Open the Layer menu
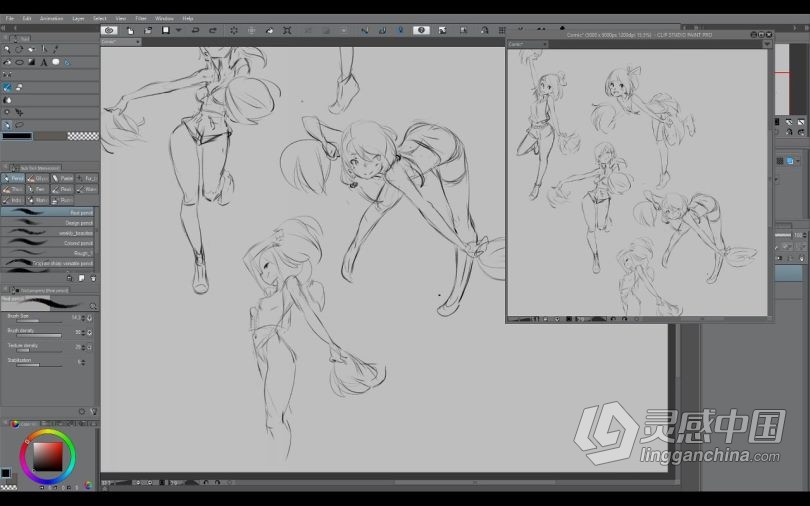Screen dimensions: 810x506 coord(78,19)
